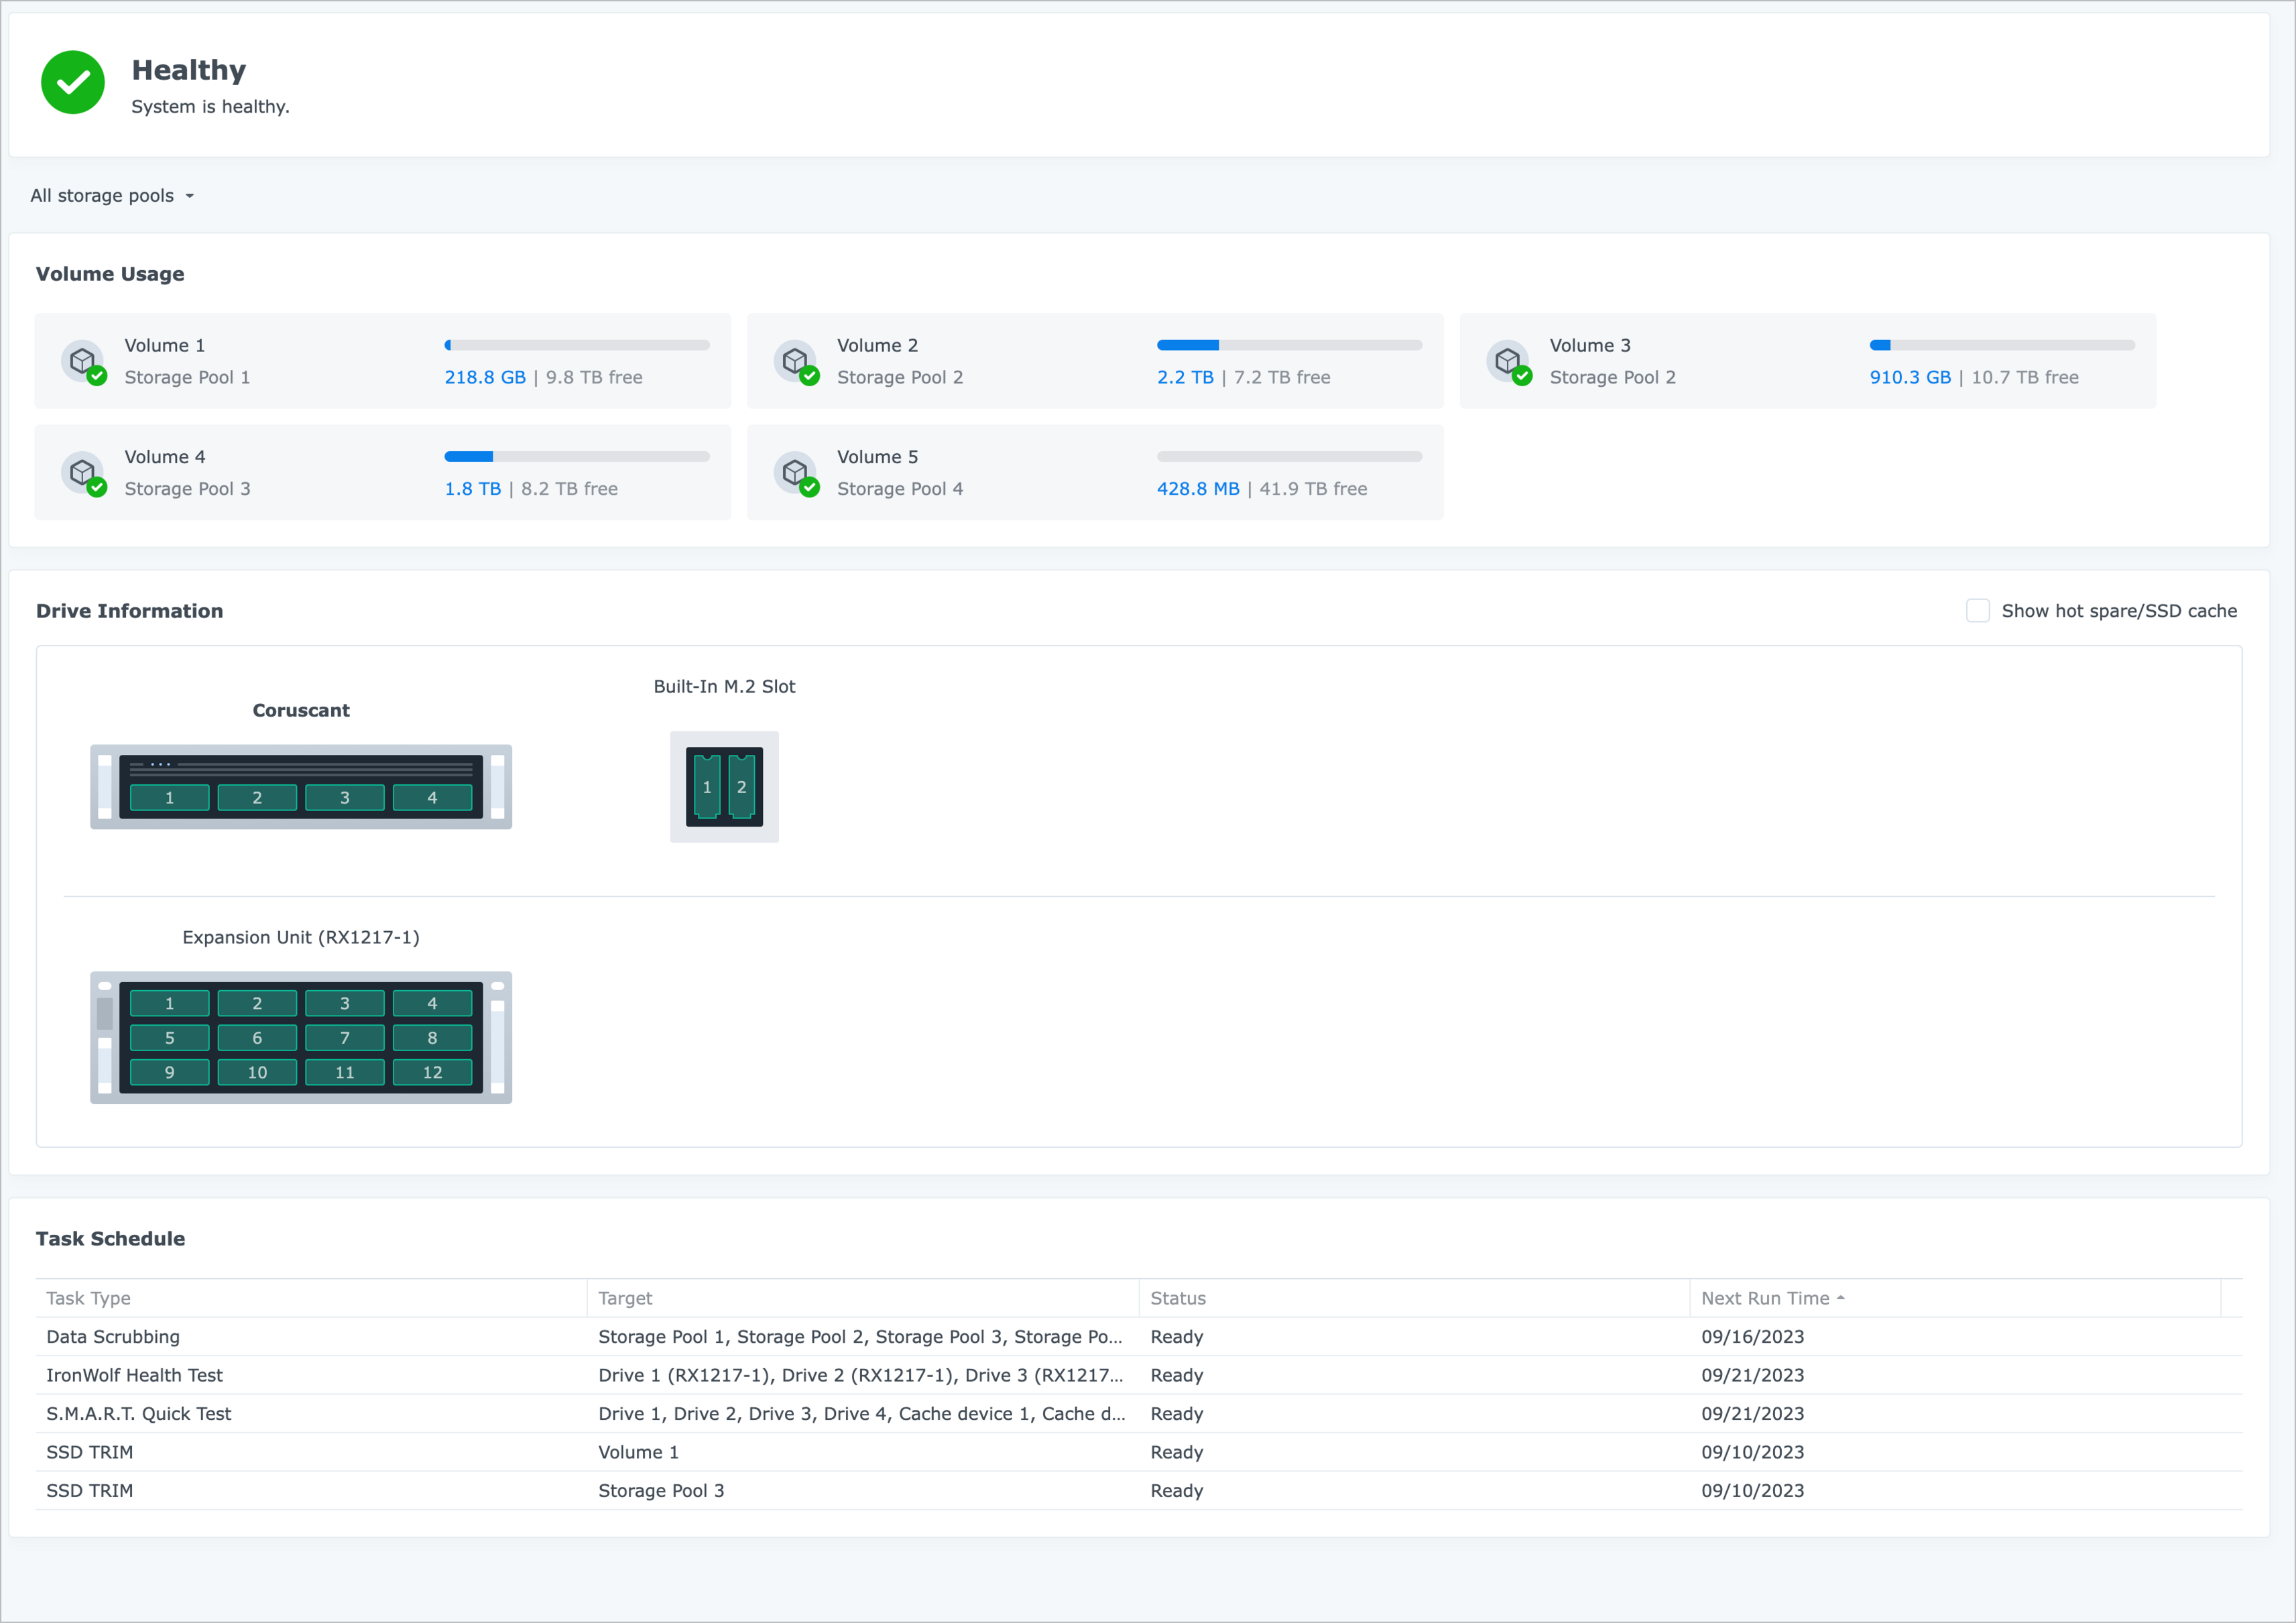Click the Built-In M.2 Slot label

724,687
